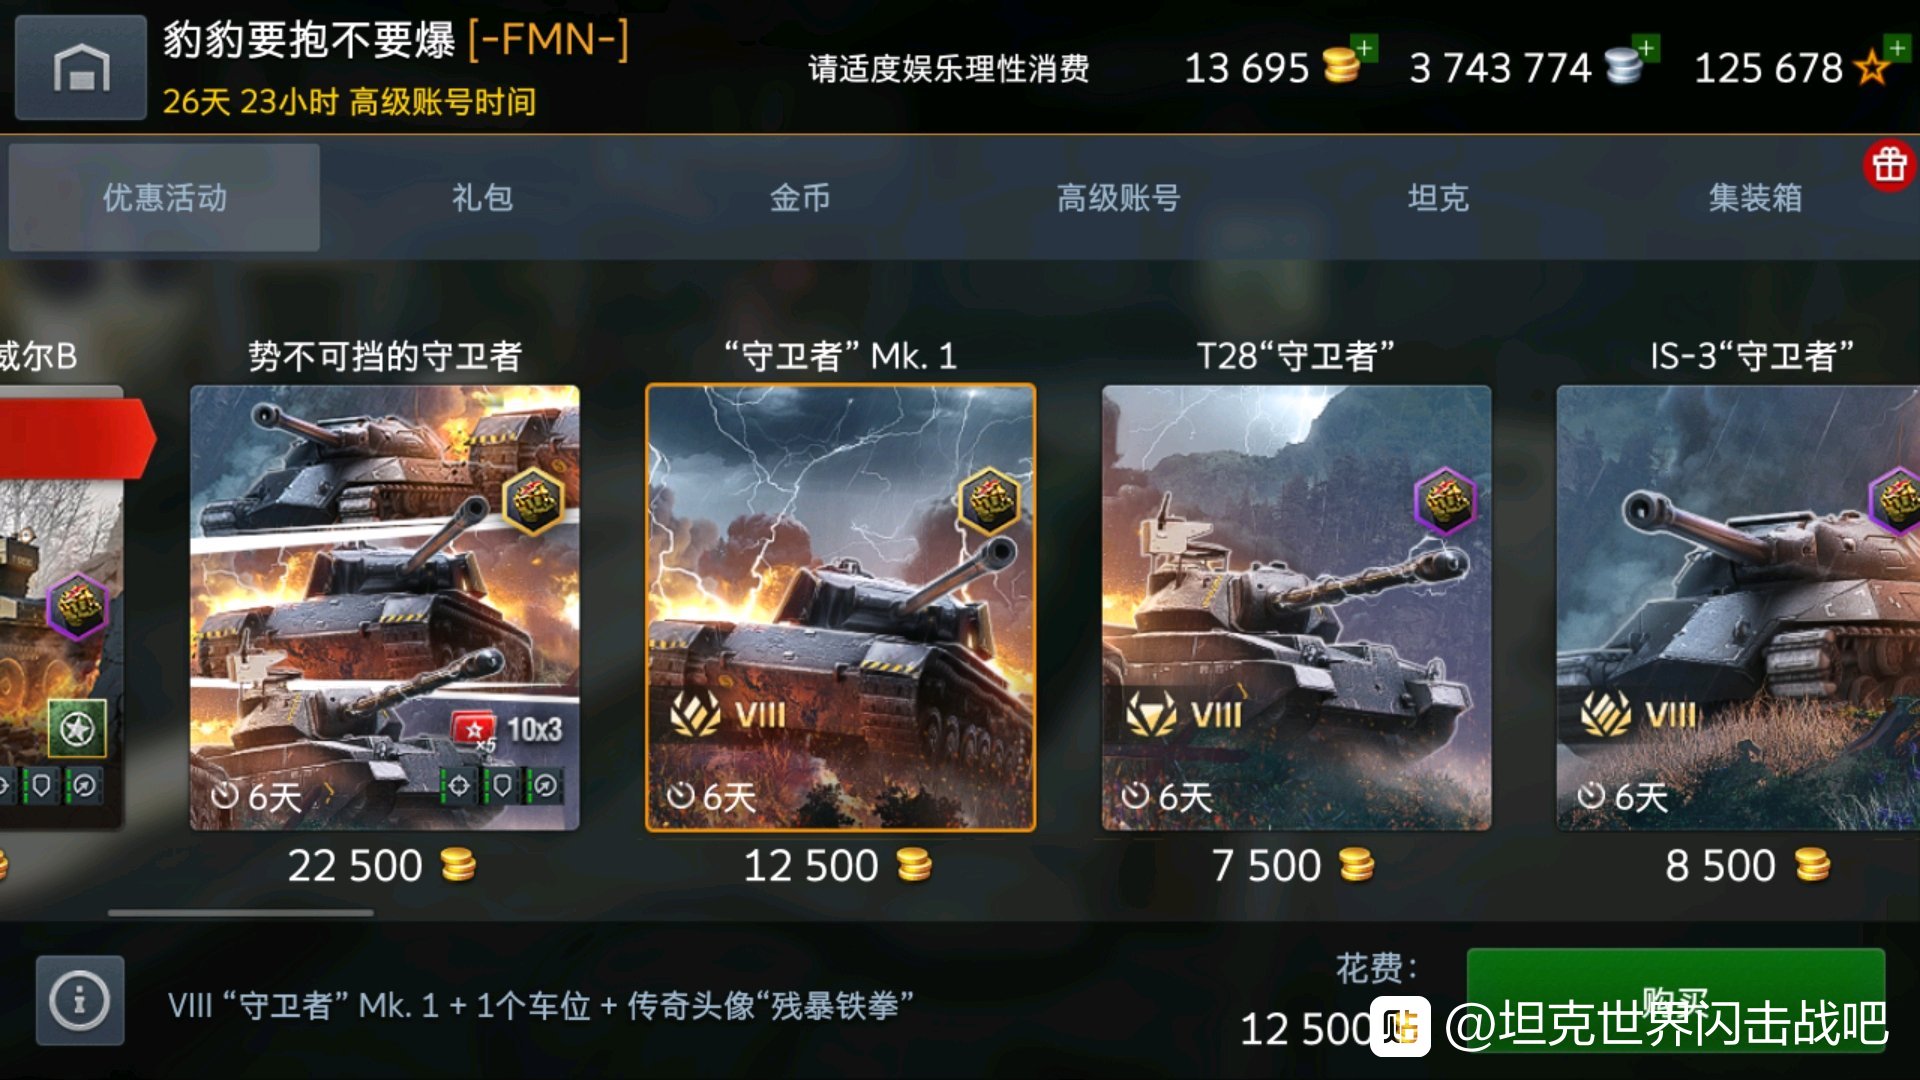Open the garage home icon
The height and width of the screenshot is (1080, 1920).
tap(81, 68)
